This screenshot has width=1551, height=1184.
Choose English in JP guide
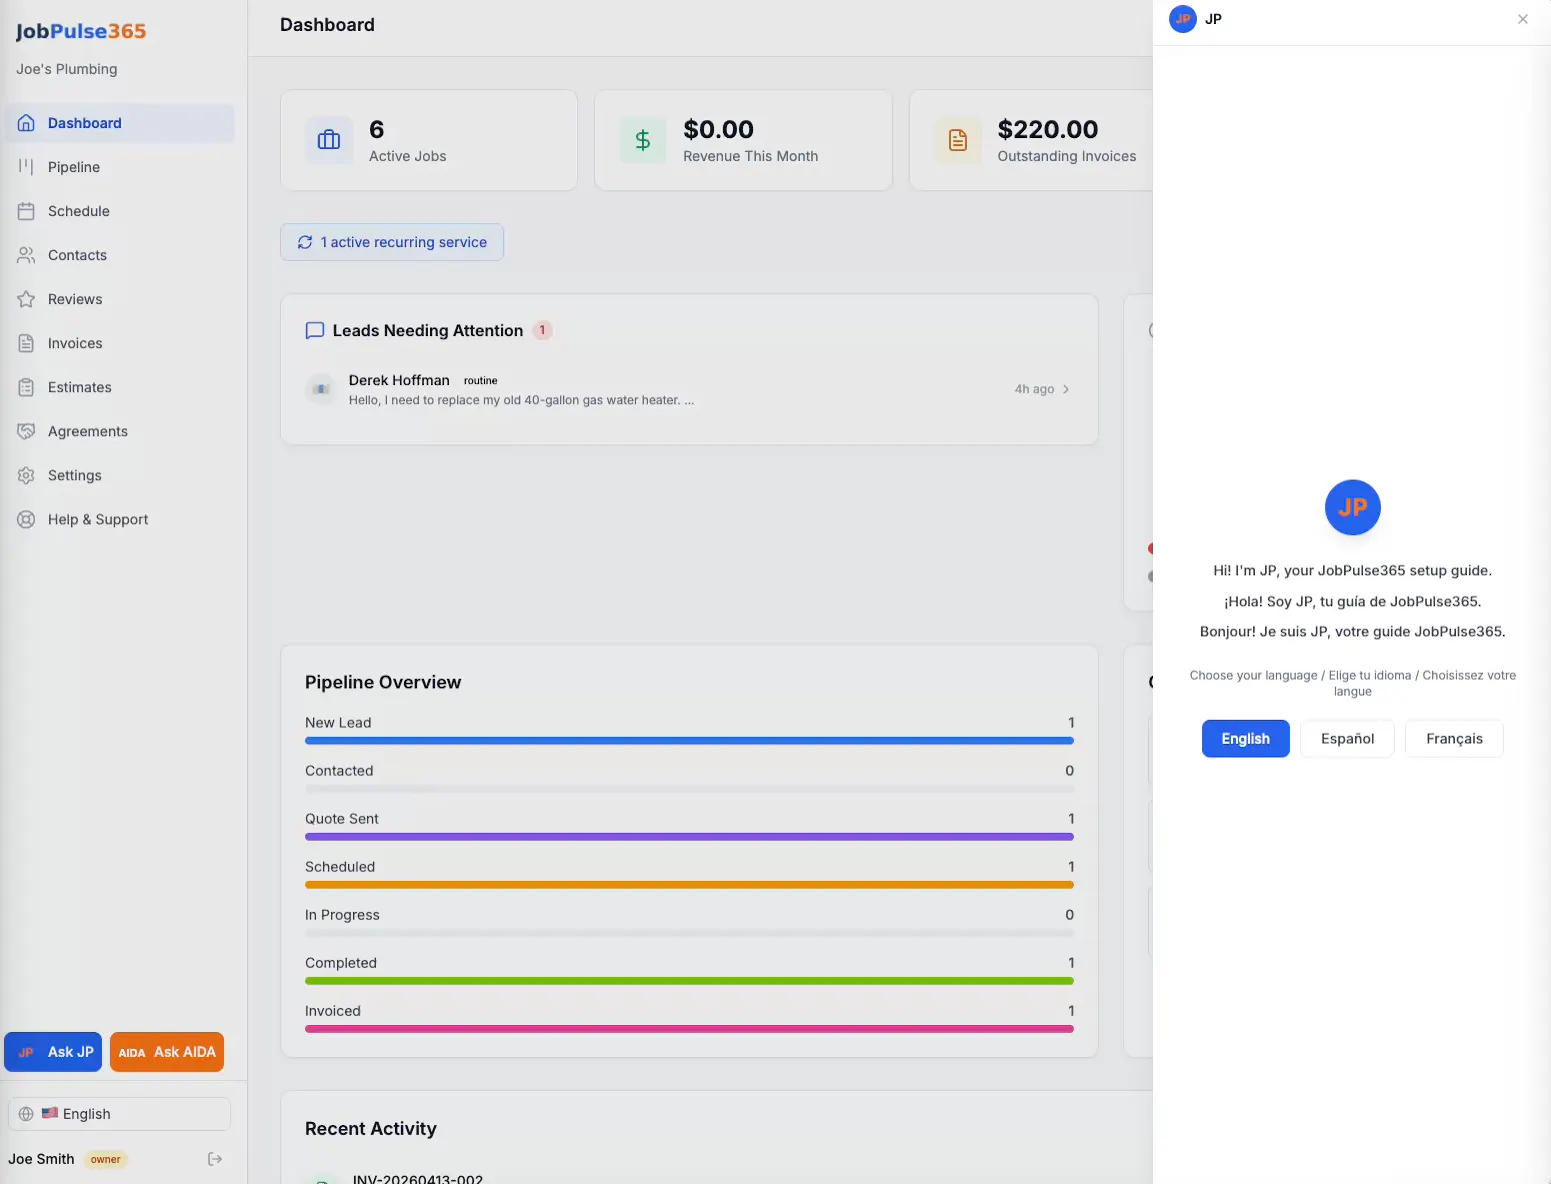[1245, 739]
